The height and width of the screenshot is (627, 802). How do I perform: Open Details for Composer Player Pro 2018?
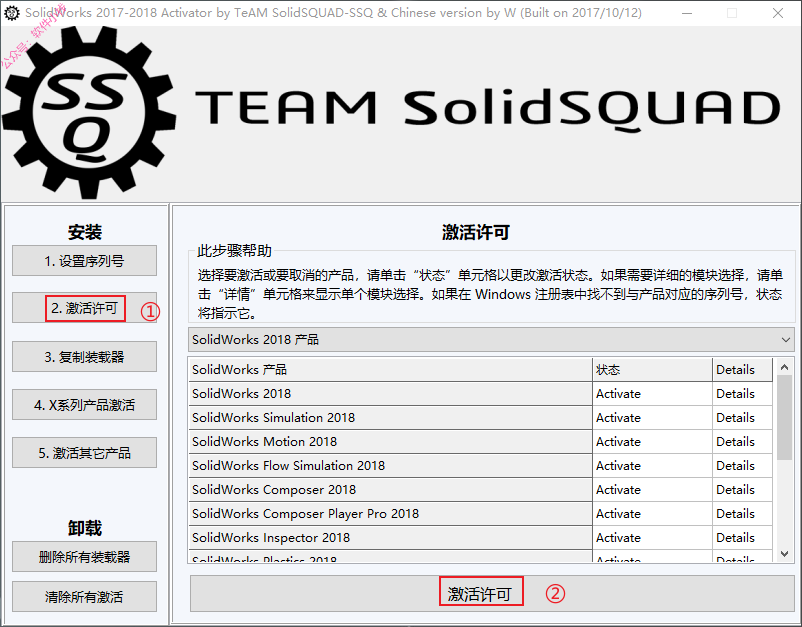[x=742, y=514]
